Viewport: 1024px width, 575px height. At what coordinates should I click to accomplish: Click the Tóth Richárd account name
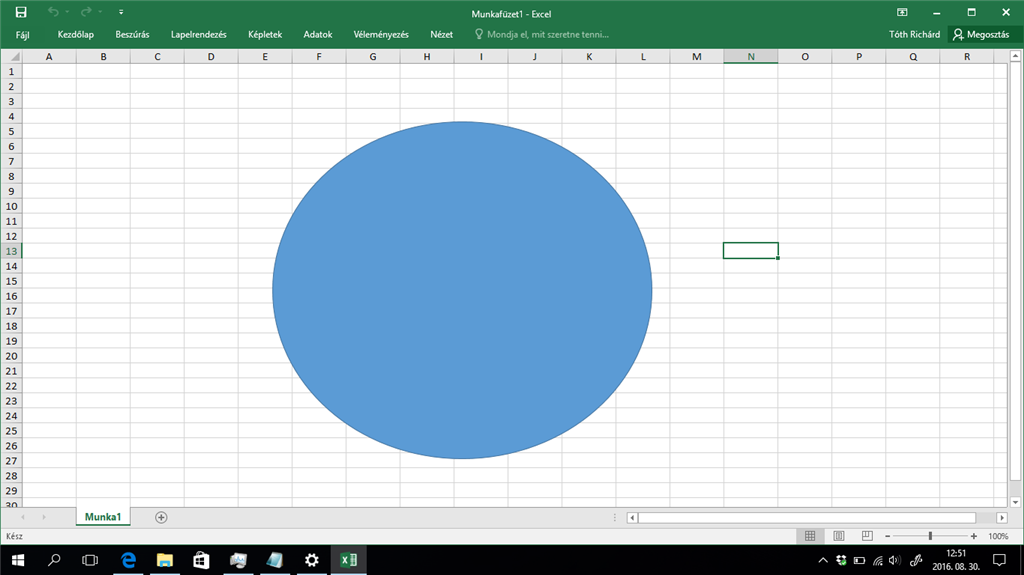pyautogui.click(x=914, y=35)
